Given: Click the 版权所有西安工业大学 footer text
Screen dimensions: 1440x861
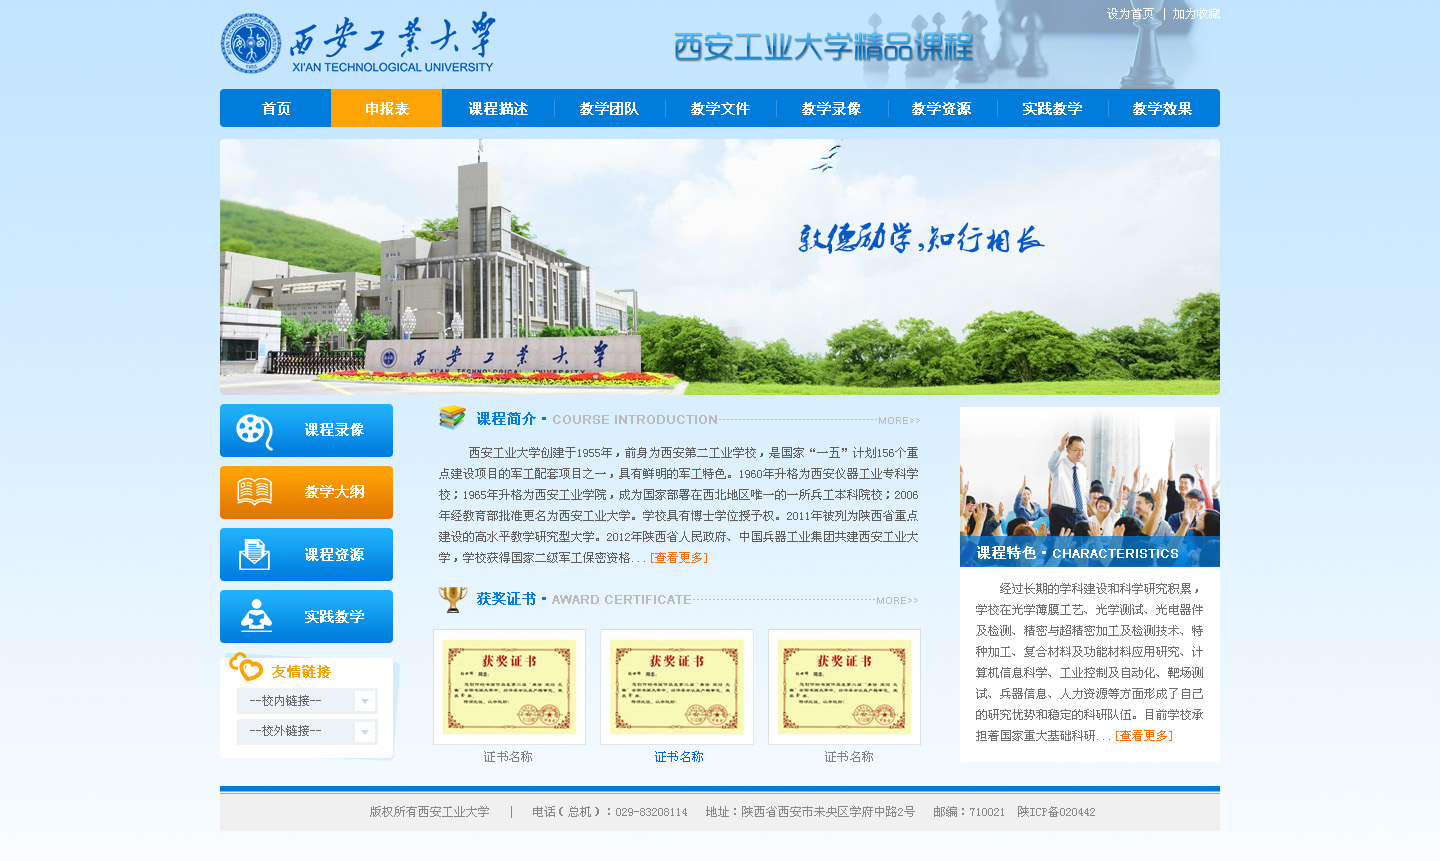Looking at the screenshot, I should pos(430,812).
